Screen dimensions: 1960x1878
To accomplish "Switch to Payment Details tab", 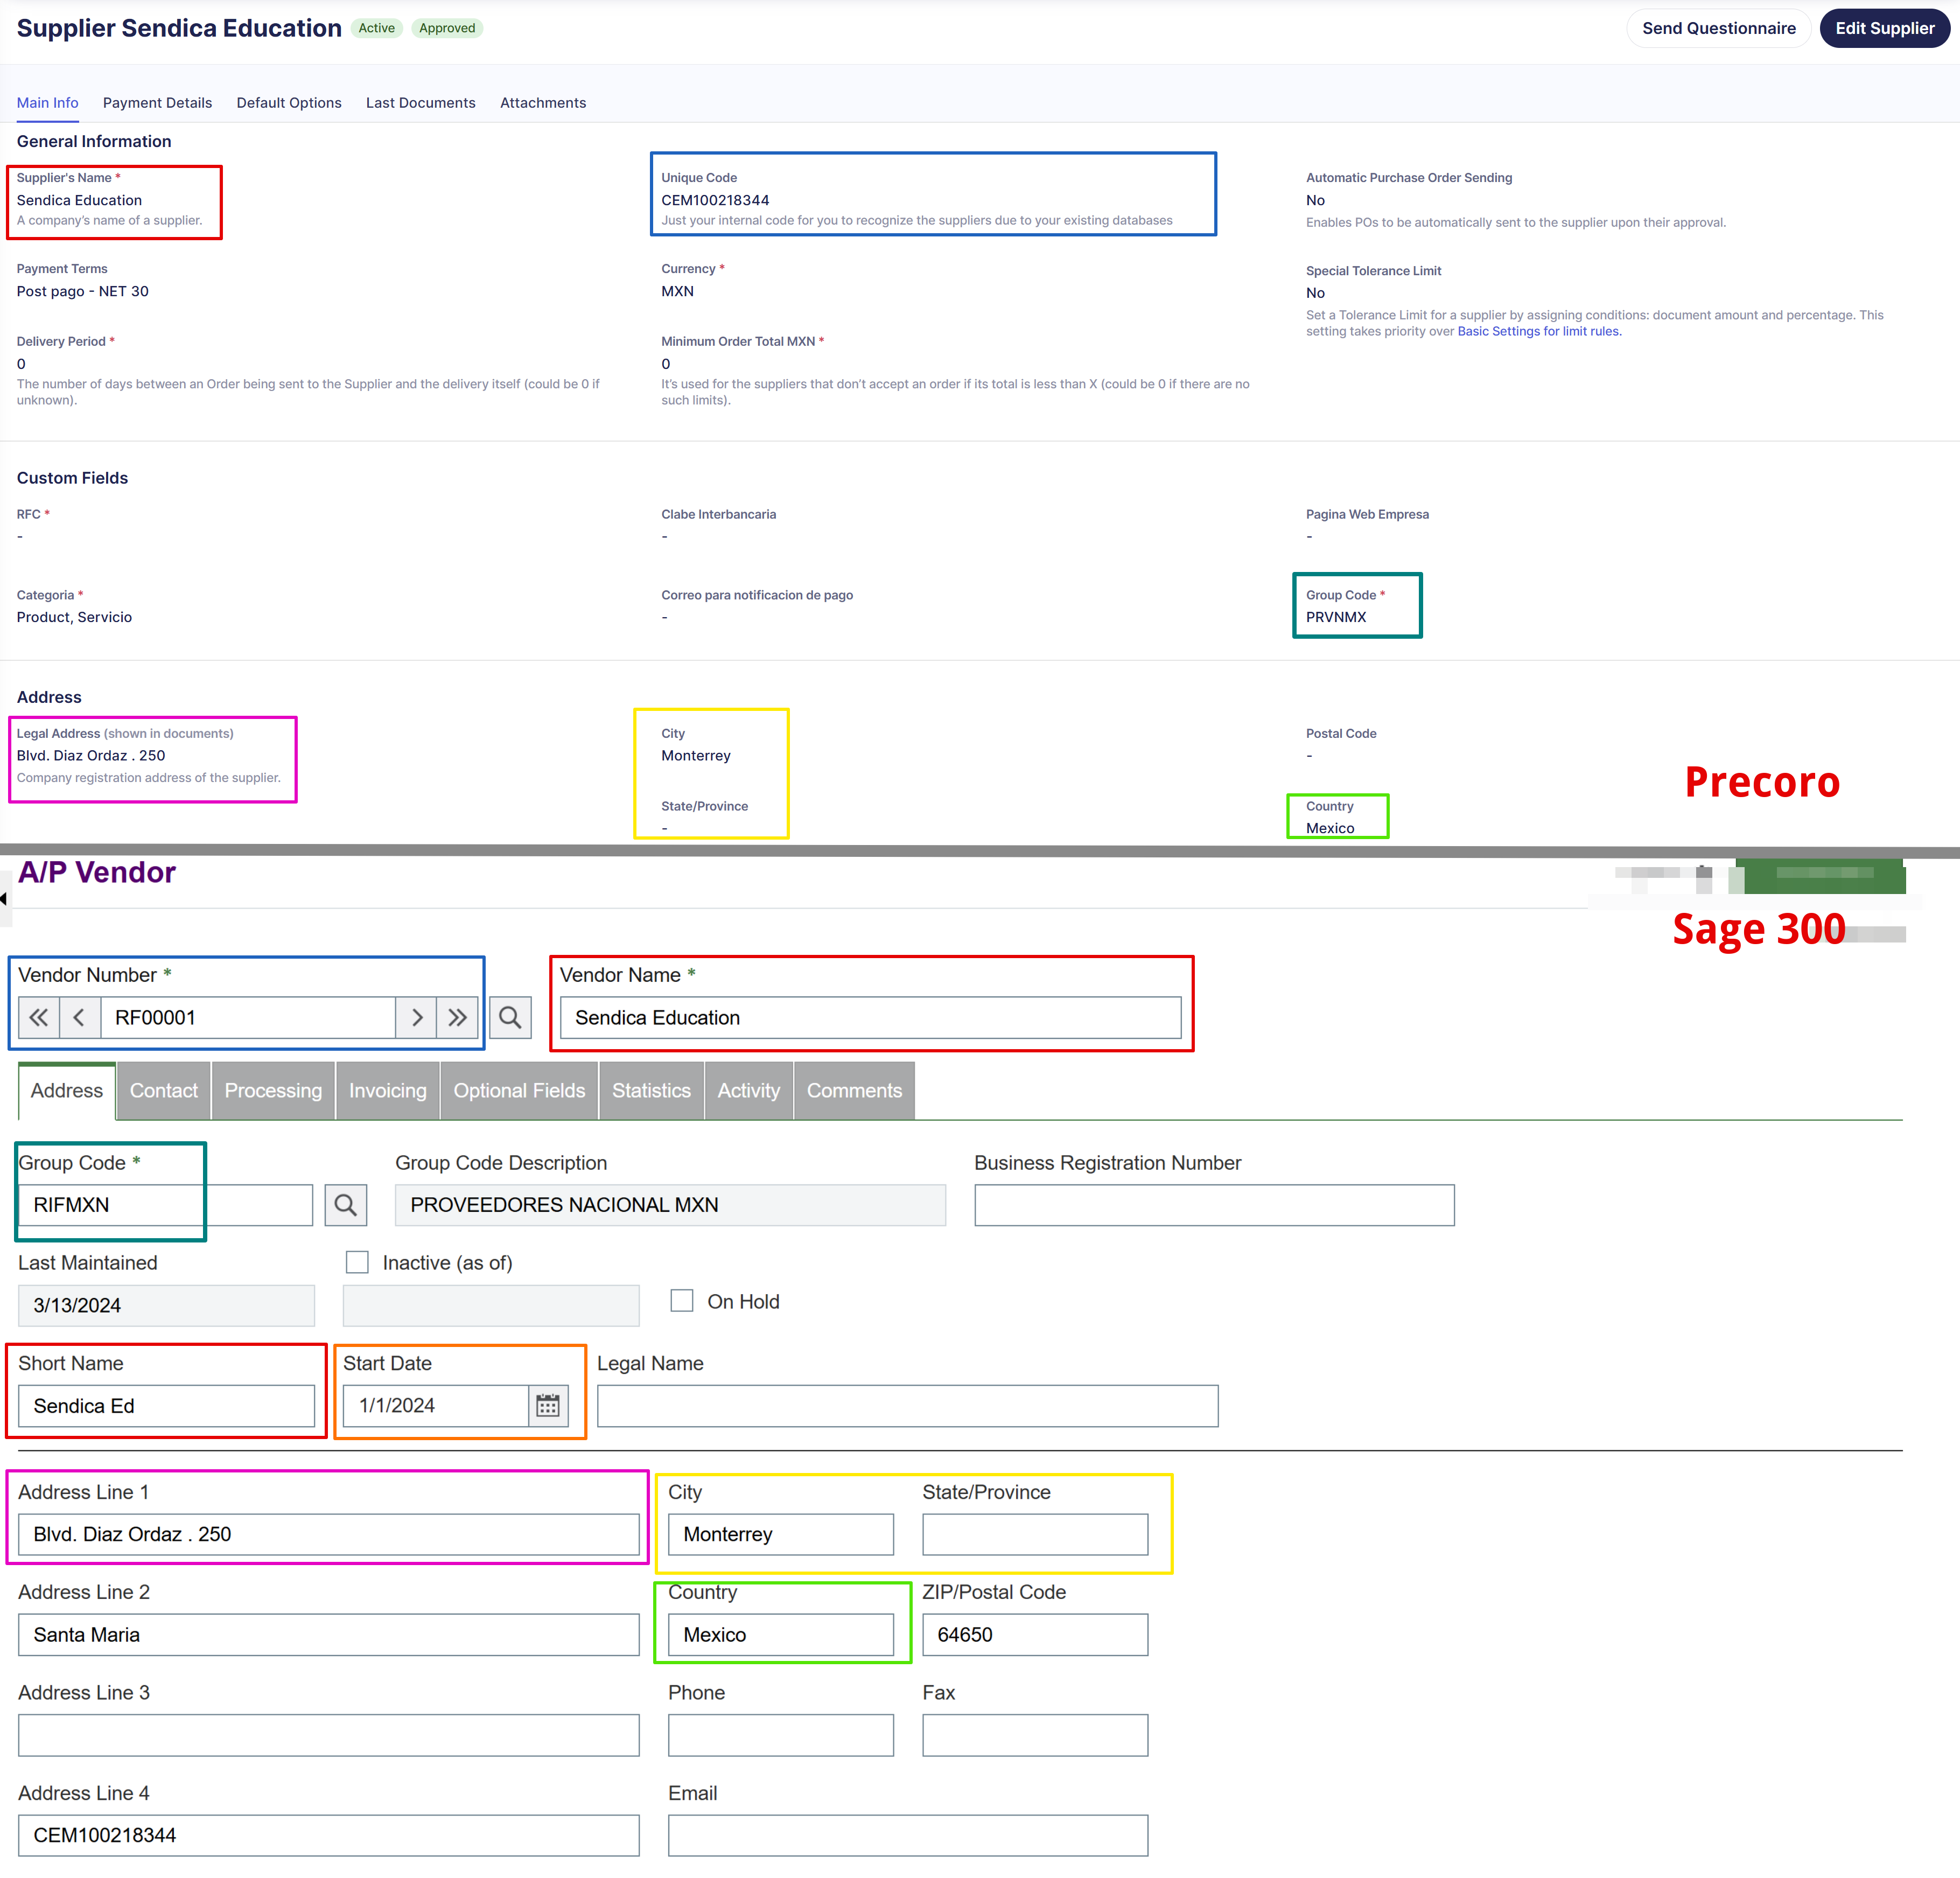I will [x=157, y=103].
